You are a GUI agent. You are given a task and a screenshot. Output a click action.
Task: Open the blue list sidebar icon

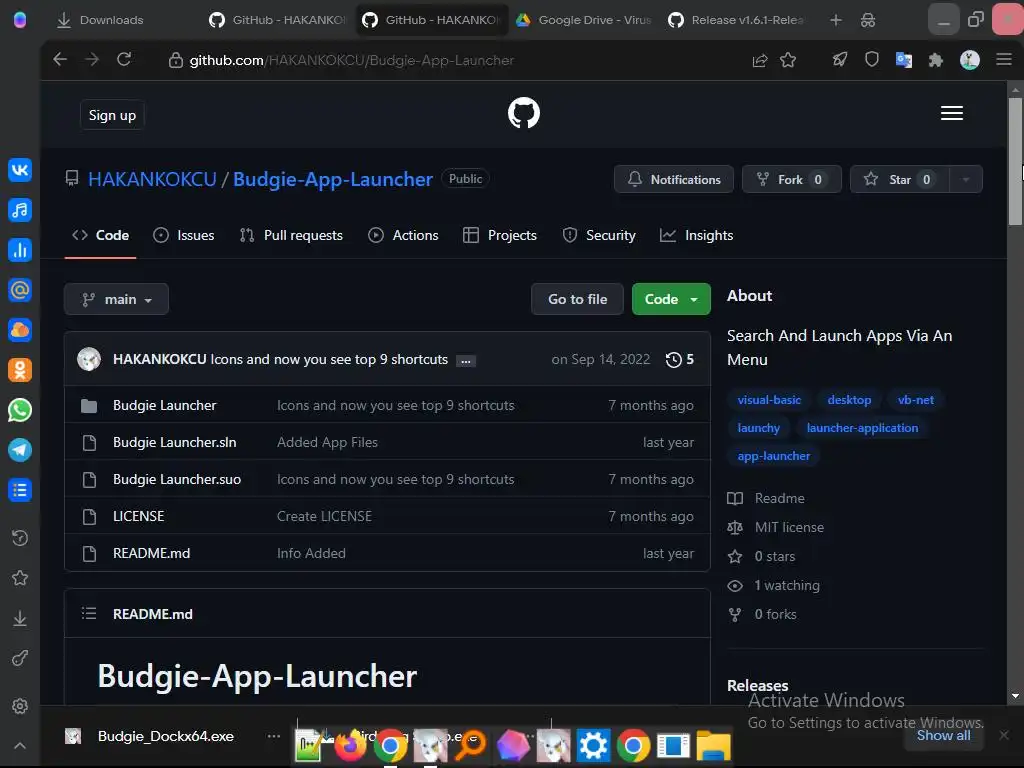20,490
